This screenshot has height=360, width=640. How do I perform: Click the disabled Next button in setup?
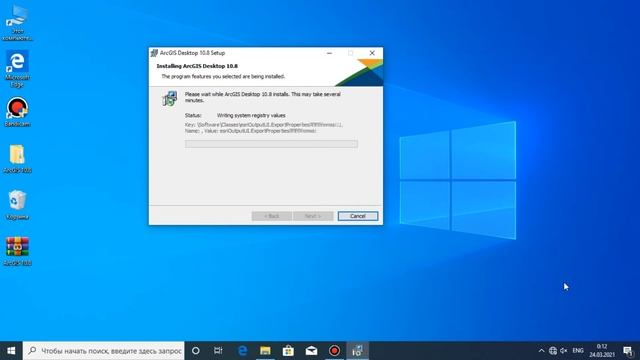click(x=313, y=216)
